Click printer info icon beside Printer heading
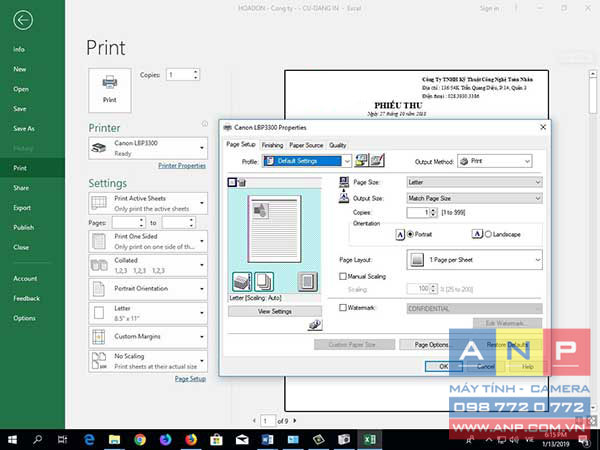 point(205,124)
